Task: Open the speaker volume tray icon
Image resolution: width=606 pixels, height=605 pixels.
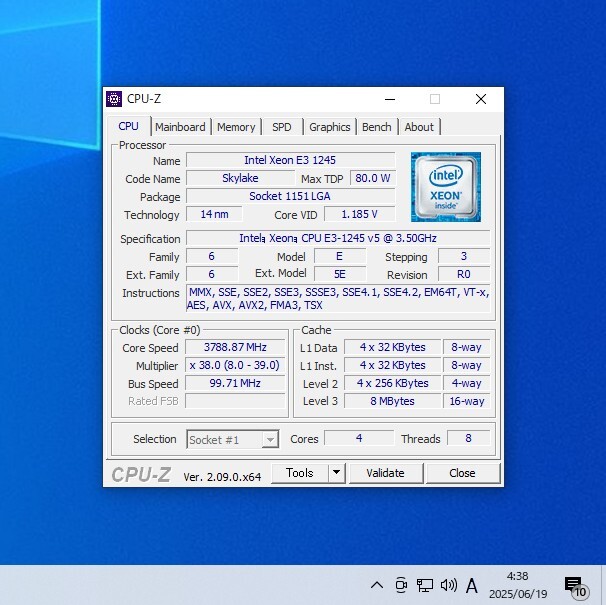Action: [x=448, y=585]
